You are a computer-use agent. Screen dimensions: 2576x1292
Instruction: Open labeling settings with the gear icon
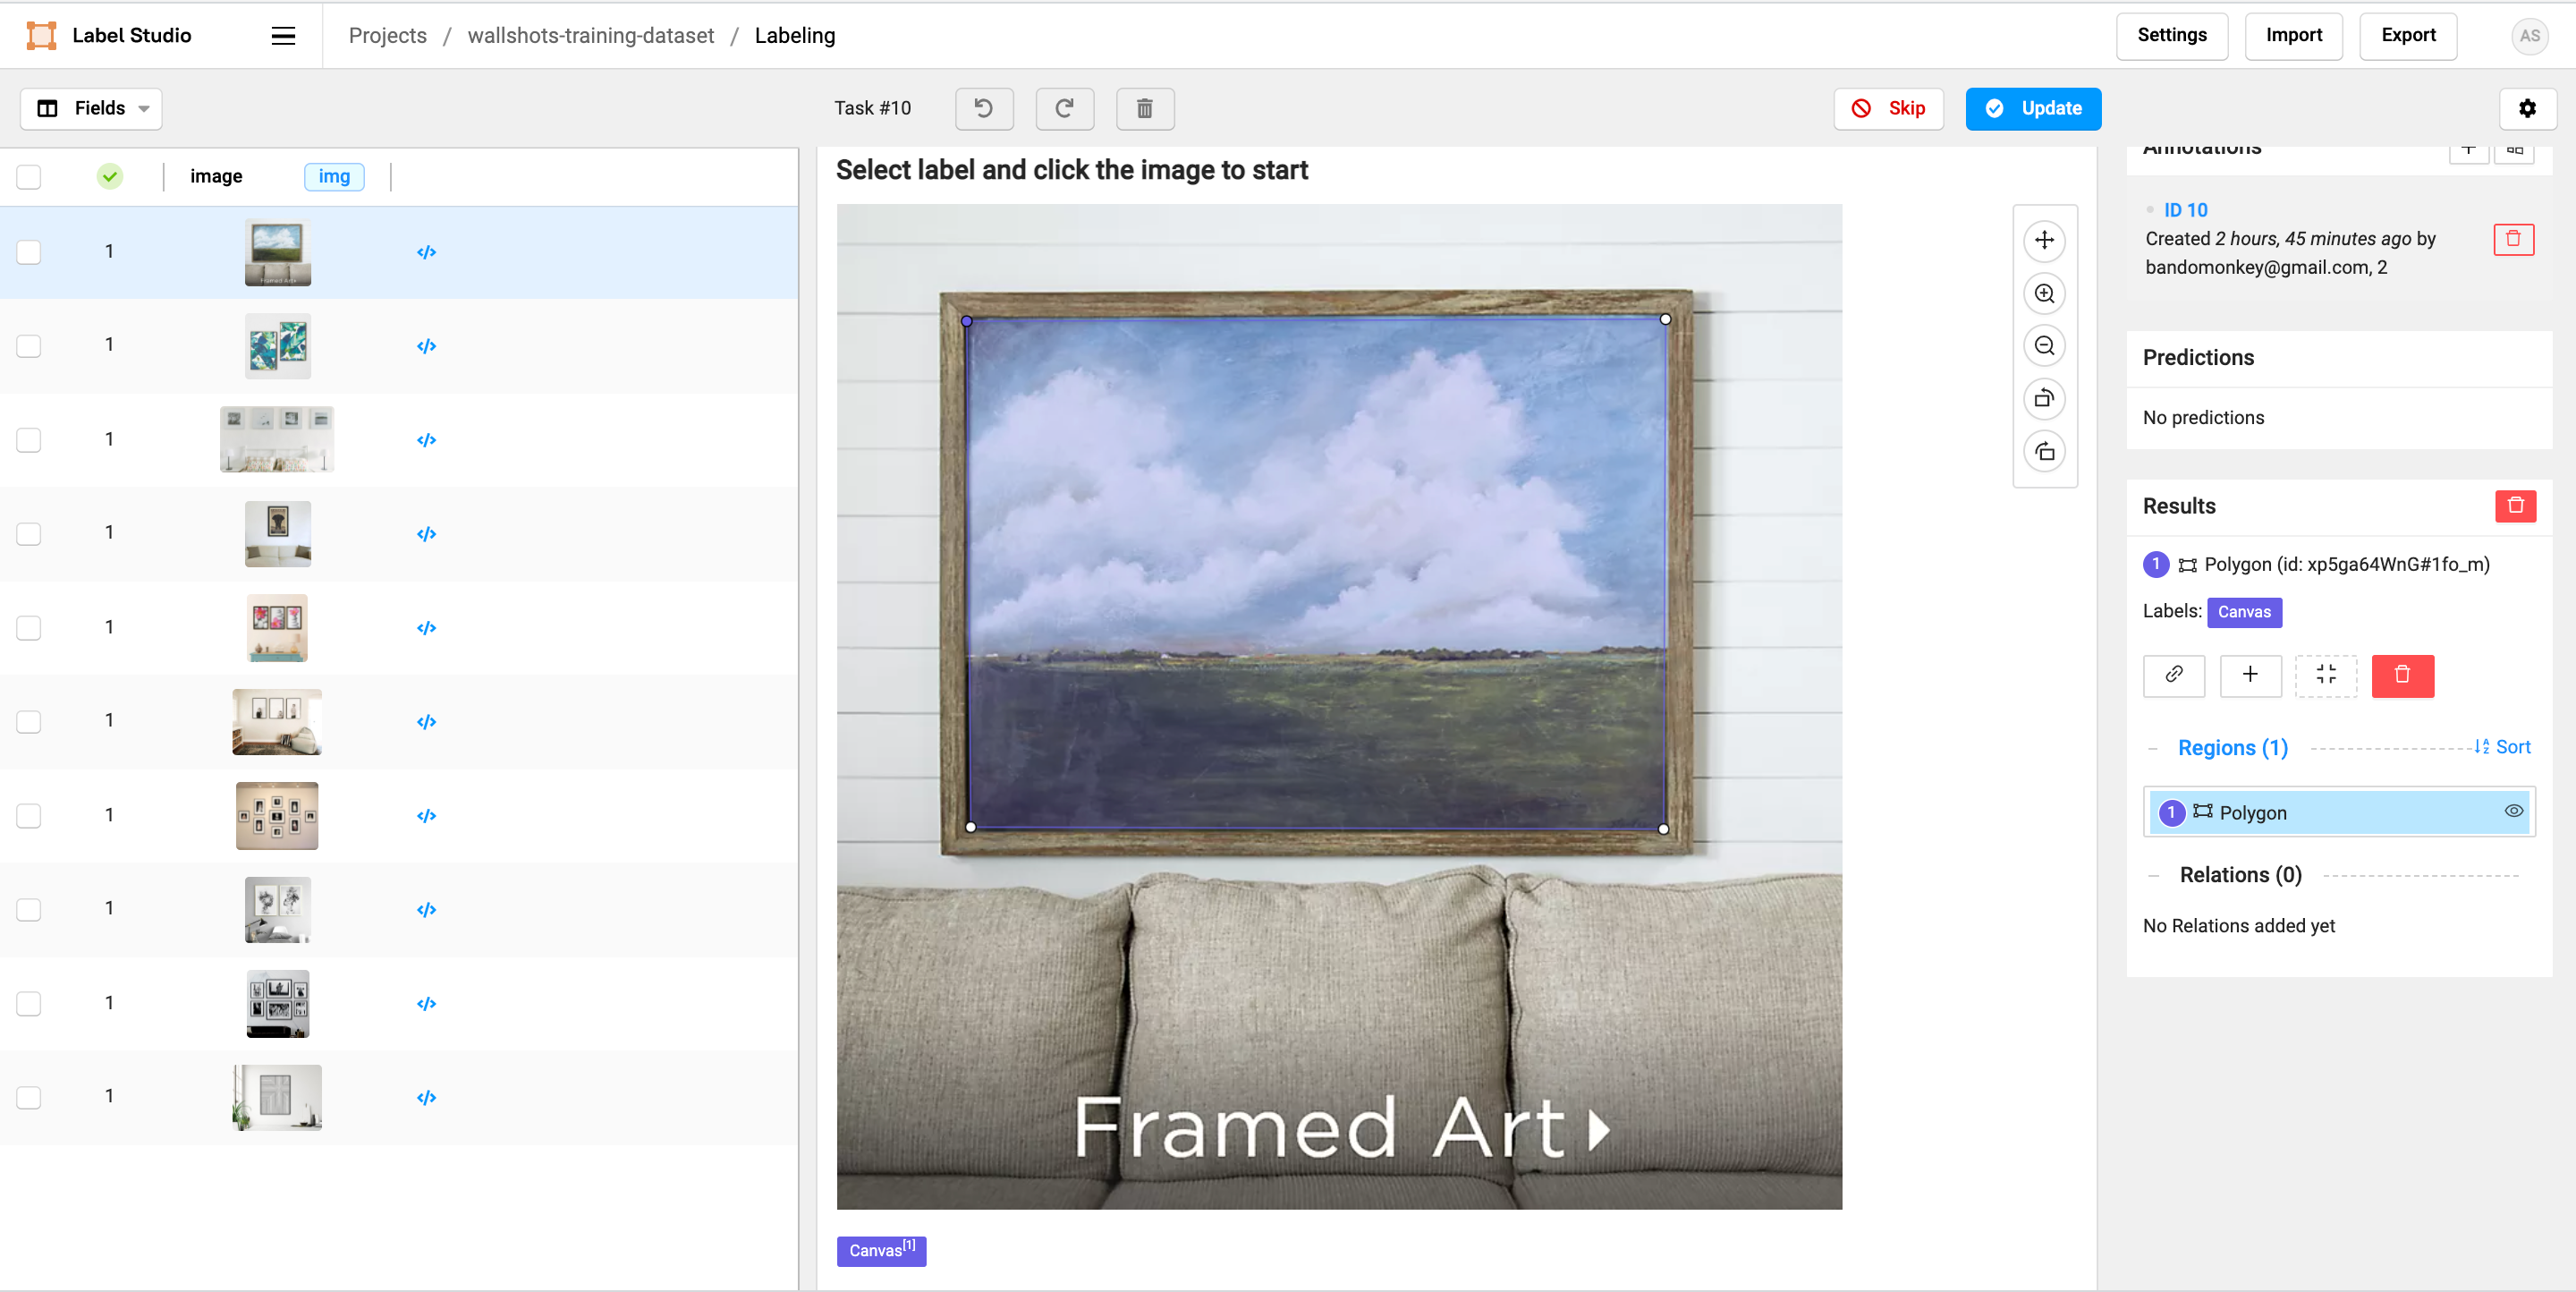[2527, 108]
